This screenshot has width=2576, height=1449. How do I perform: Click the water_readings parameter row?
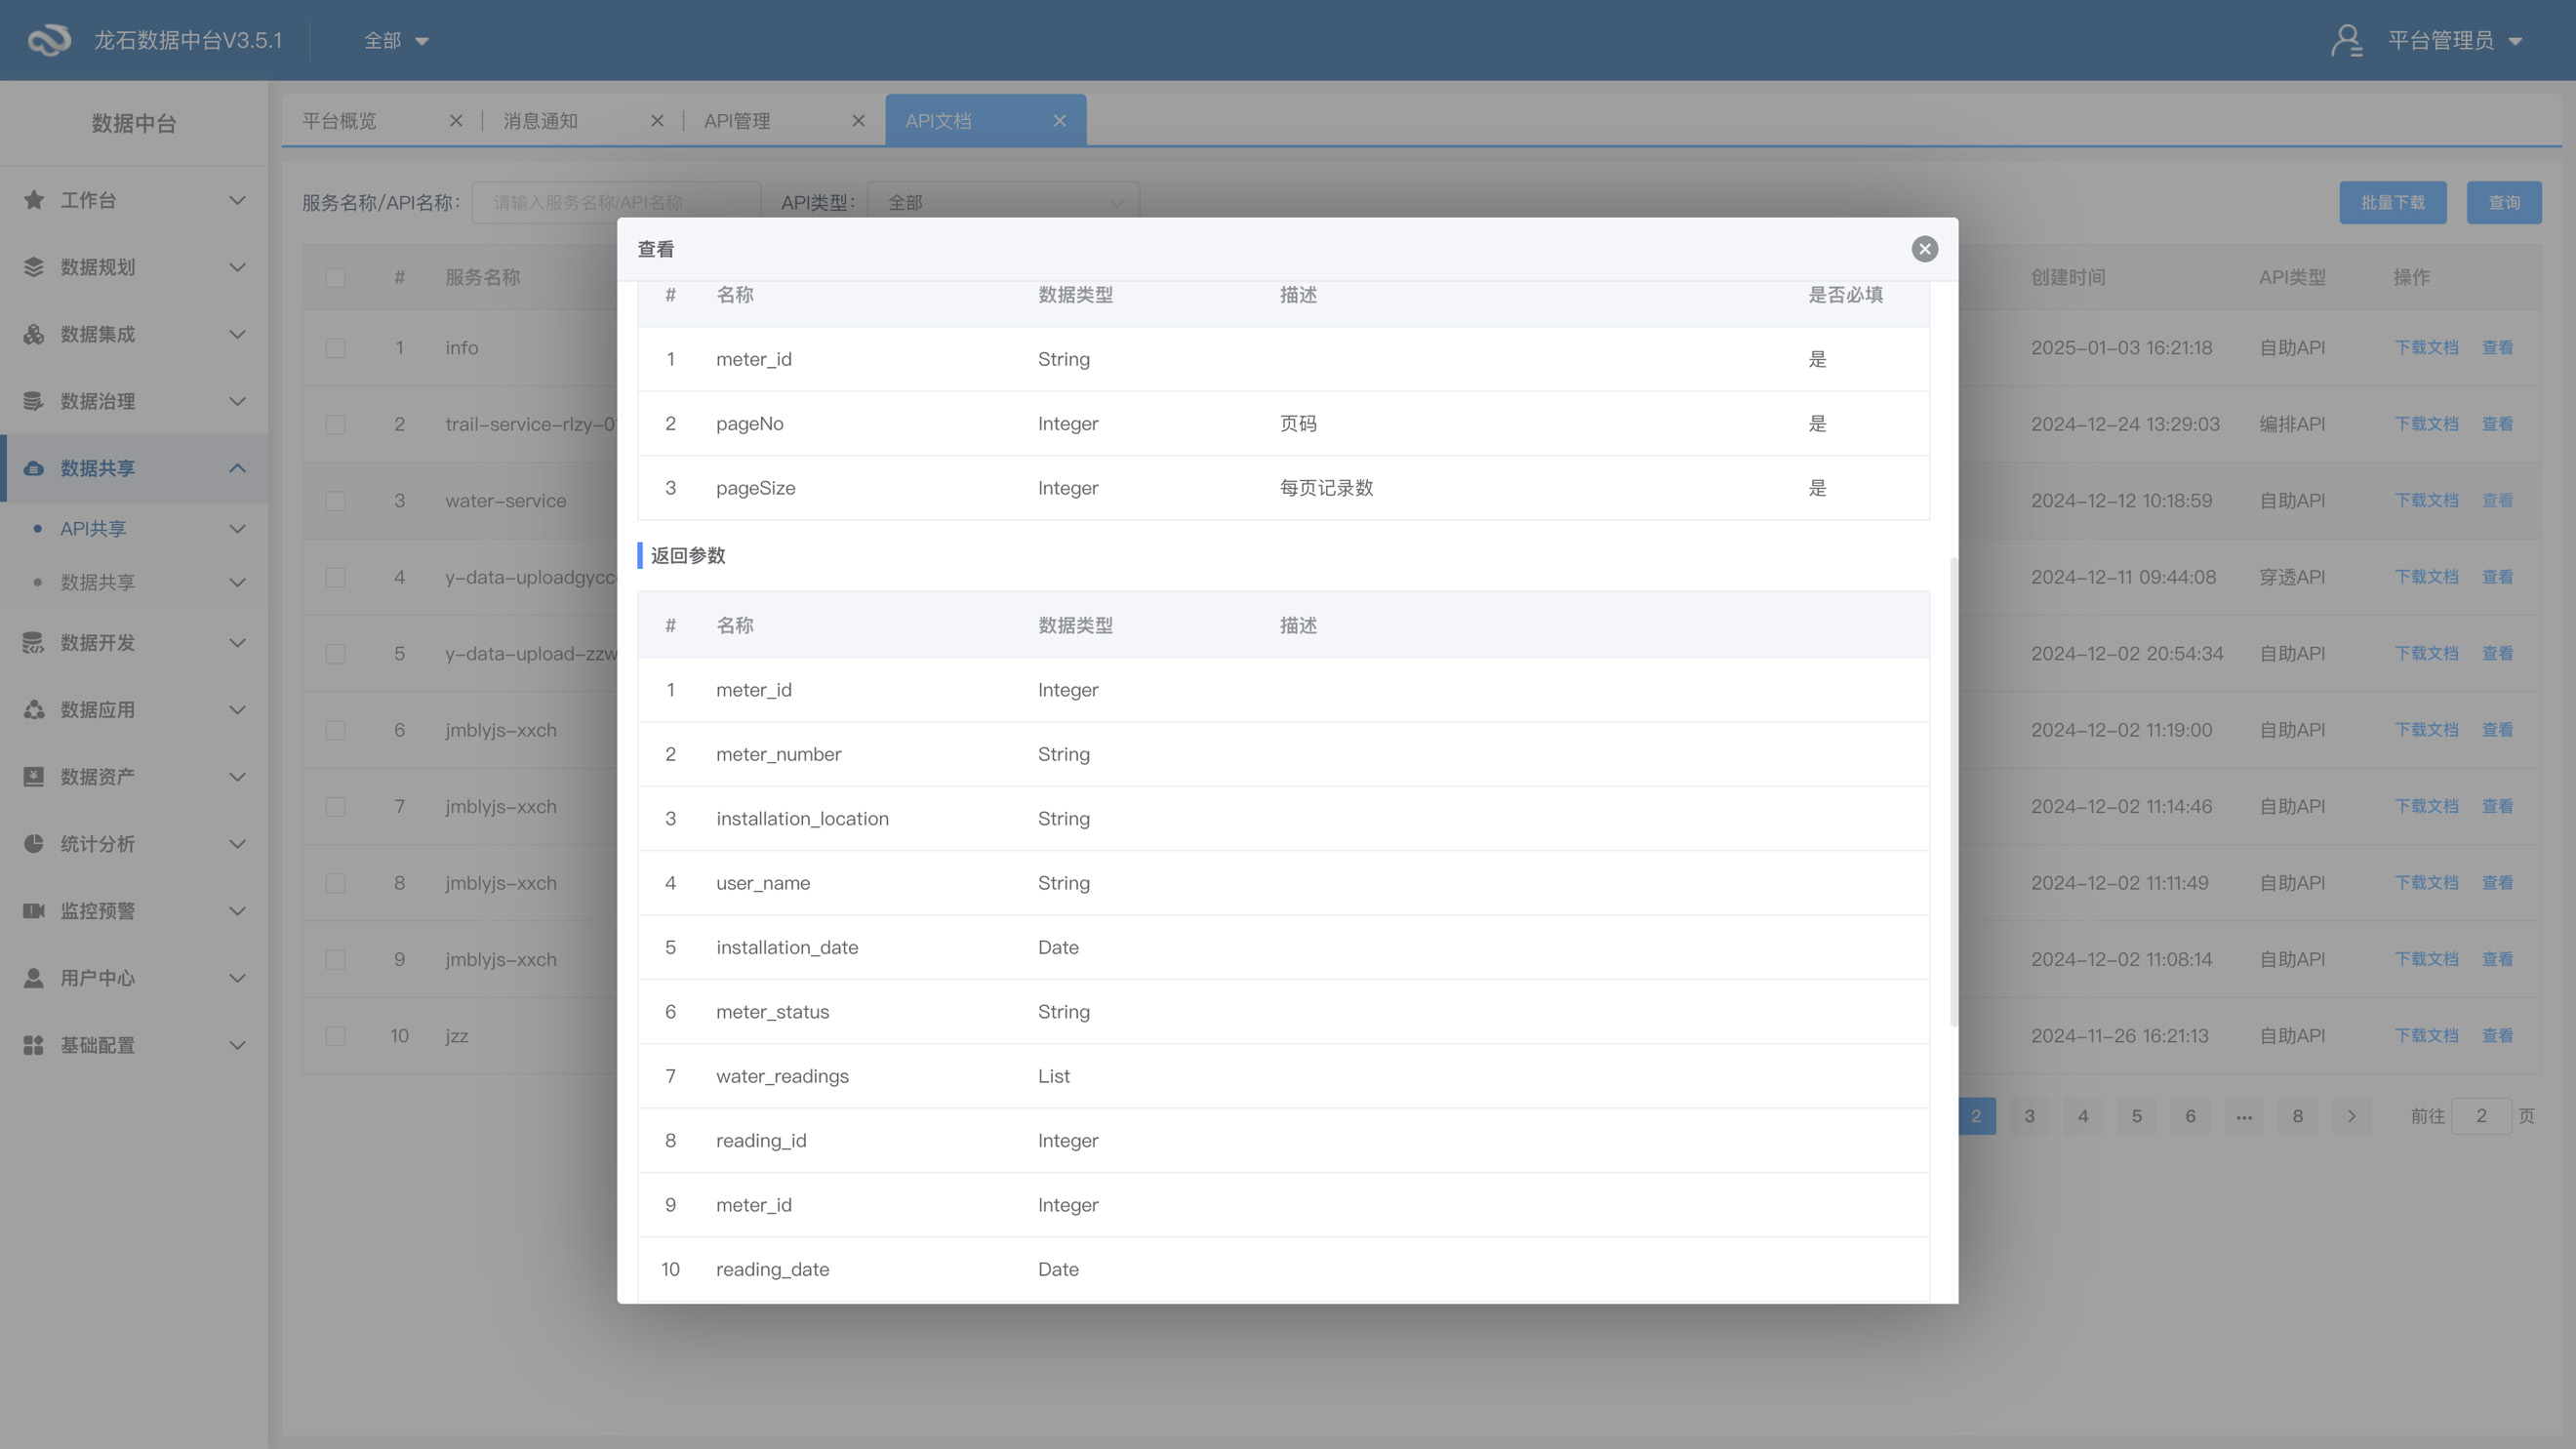pos(1283,1076)
